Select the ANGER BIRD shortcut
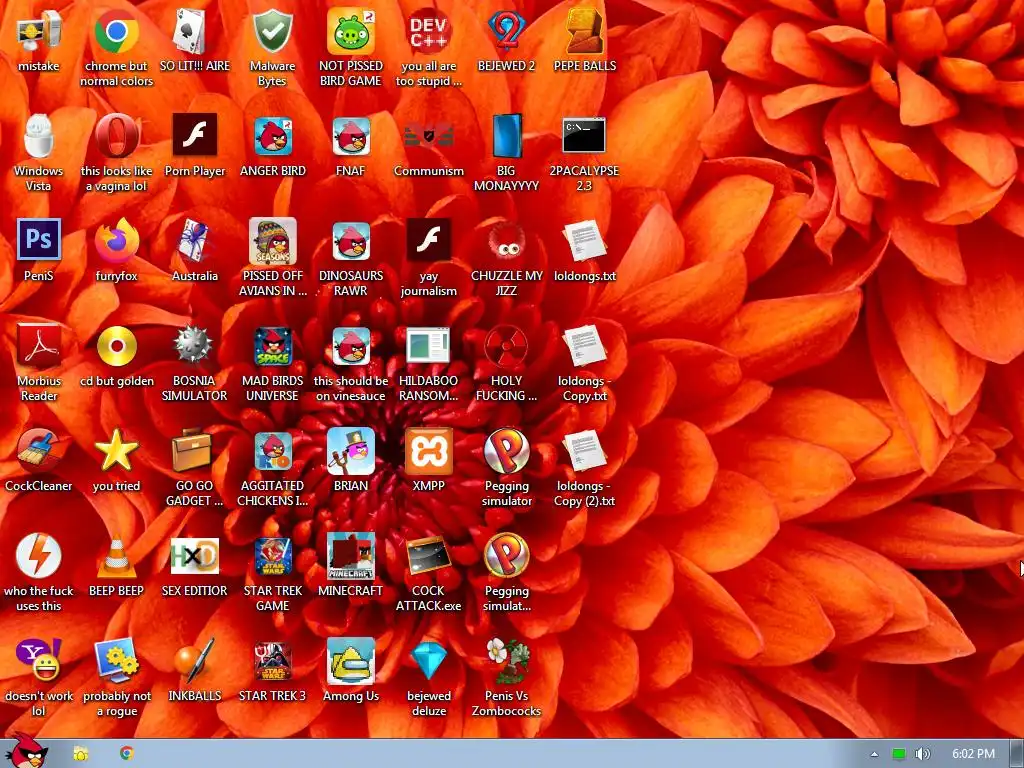This screenshot has height=768, width=1024. [x=272, y=136]
